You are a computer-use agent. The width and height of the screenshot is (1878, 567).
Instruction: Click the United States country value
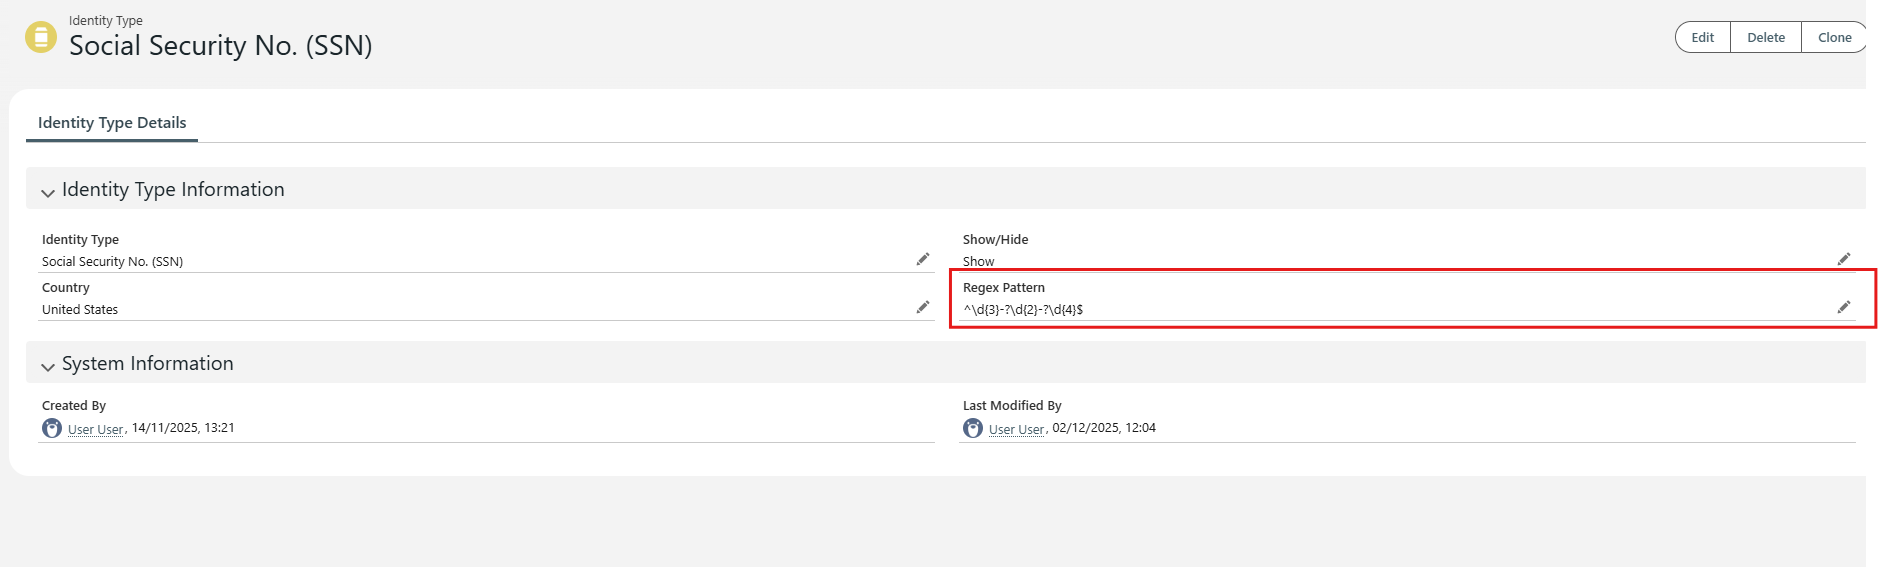coord(80,310)
